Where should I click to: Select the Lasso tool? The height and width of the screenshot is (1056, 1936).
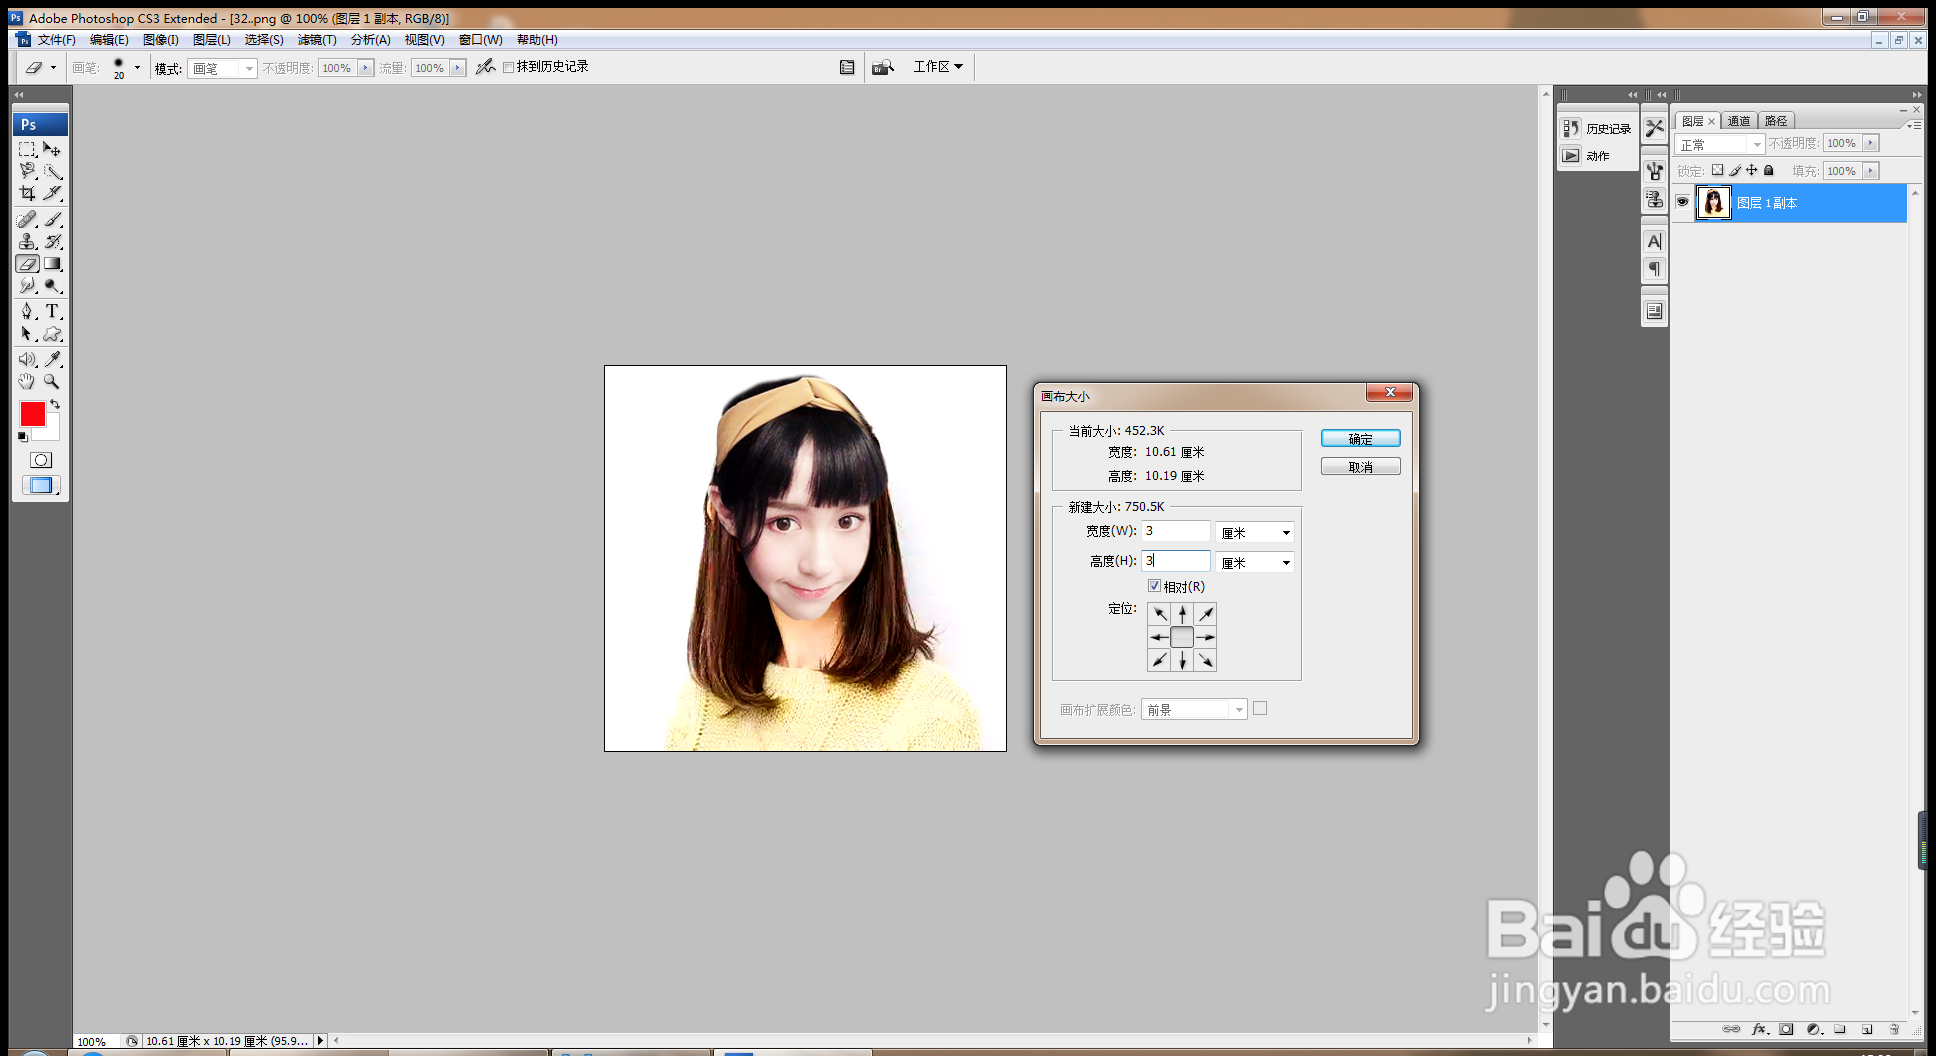(27, 171)
